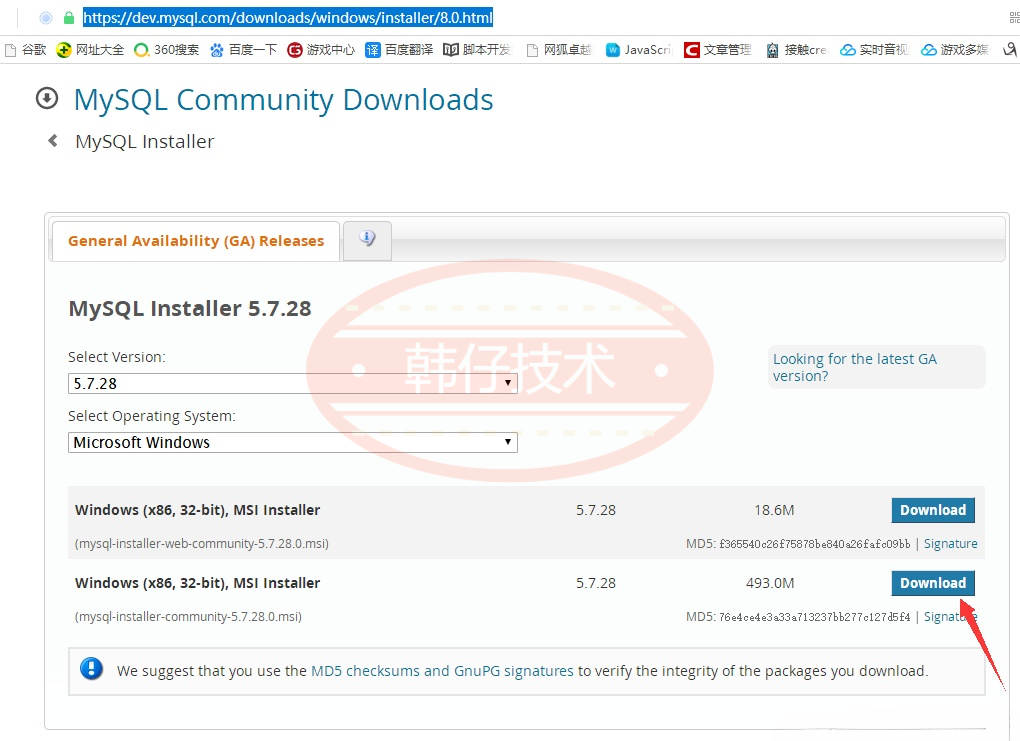Open the 百度一下 bookmark
Screen dimensions: 1020x741
[x=243, y=50]
